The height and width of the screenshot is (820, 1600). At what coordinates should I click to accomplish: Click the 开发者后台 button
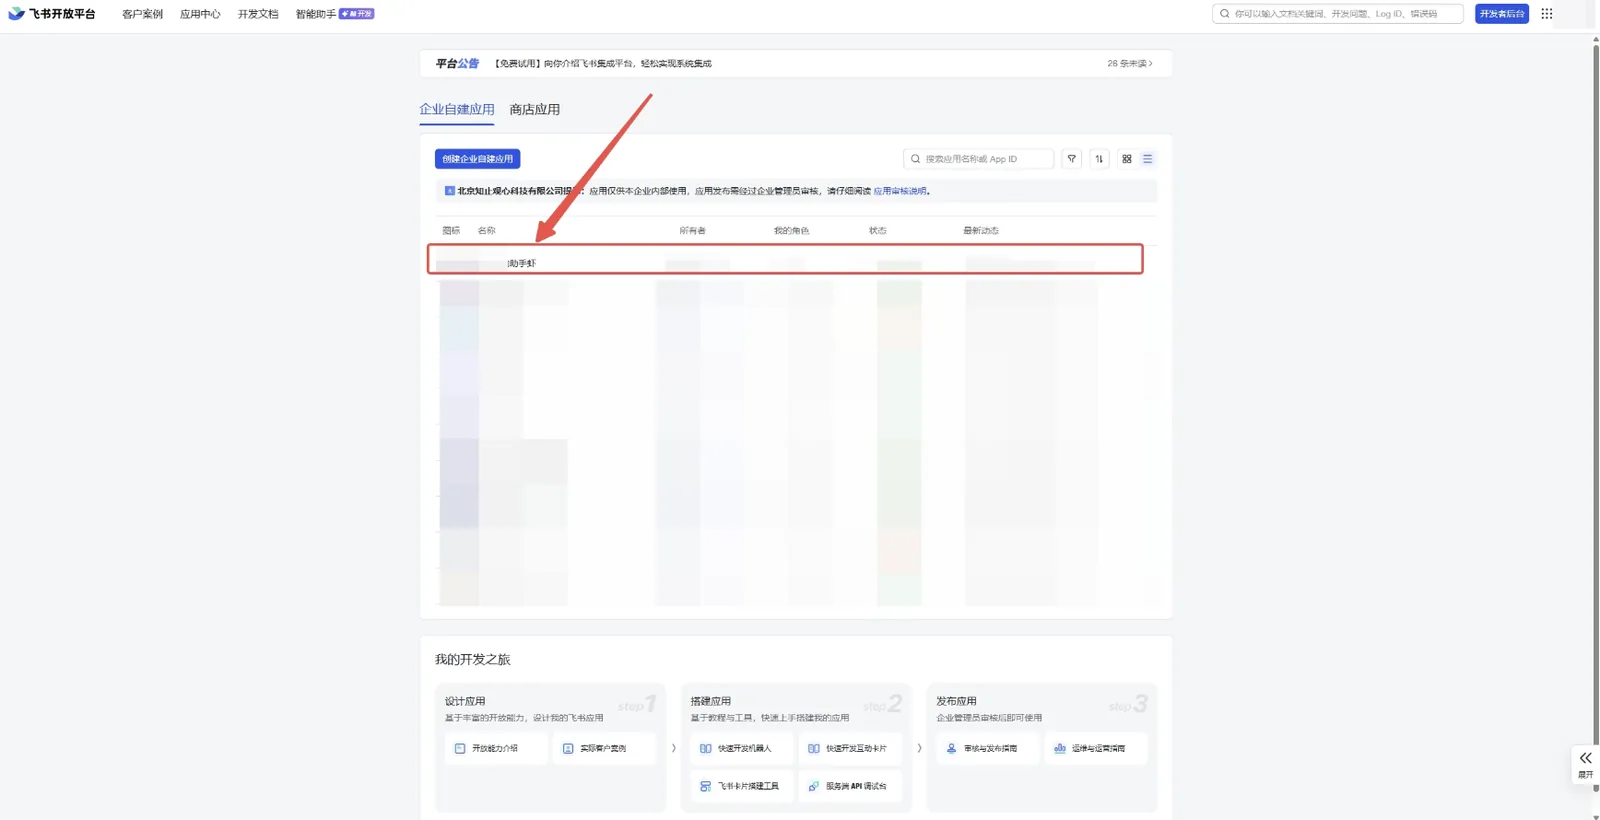pos(1502,14)
